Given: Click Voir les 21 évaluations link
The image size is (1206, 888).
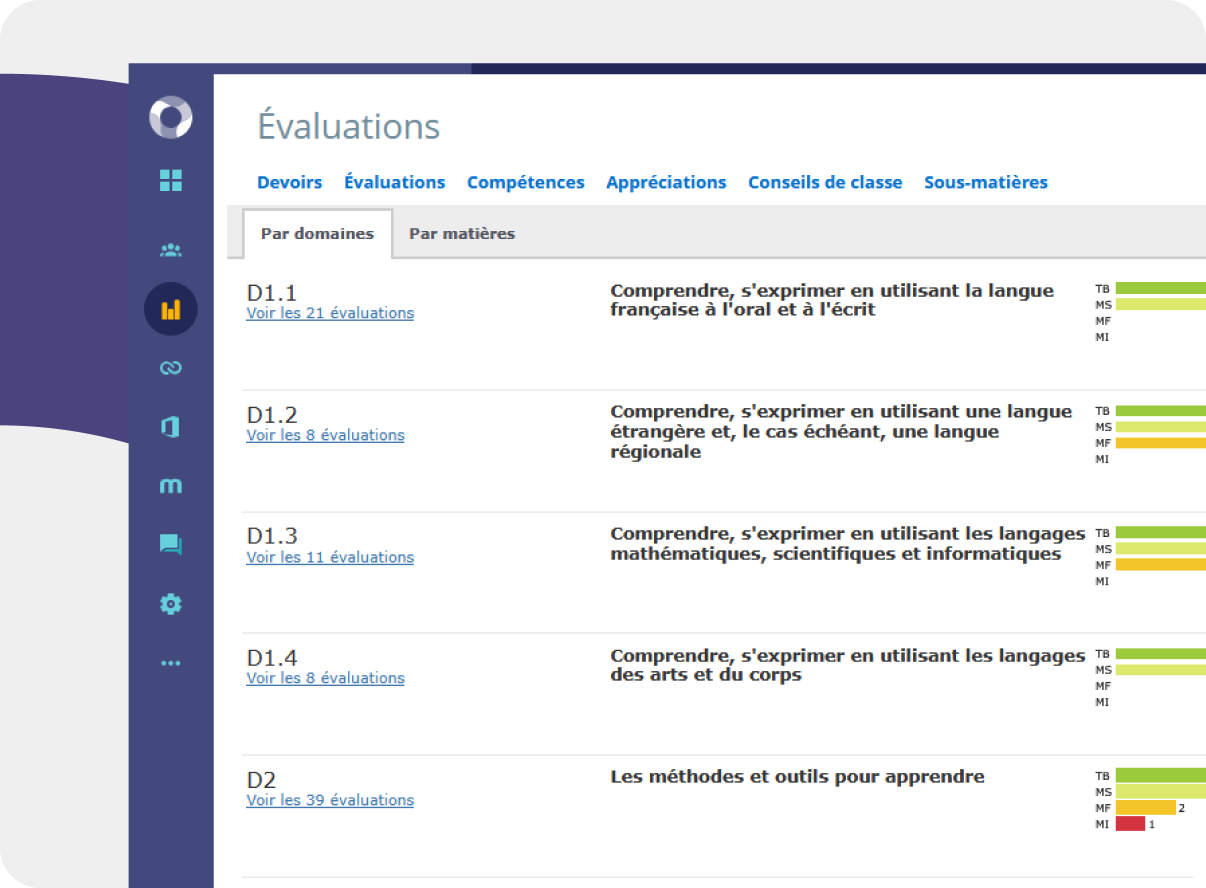Looking at the screenshot, I should 330,313.
